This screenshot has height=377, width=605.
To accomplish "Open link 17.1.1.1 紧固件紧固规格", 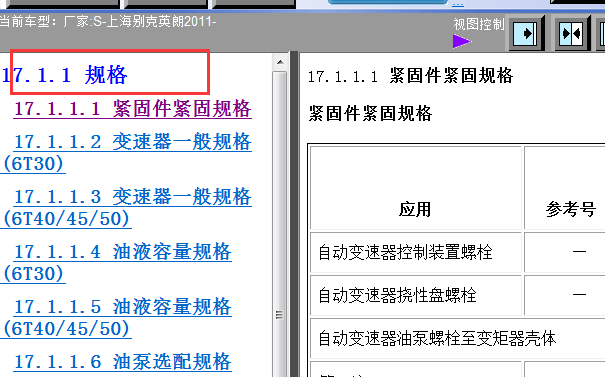I will (133, 109).
